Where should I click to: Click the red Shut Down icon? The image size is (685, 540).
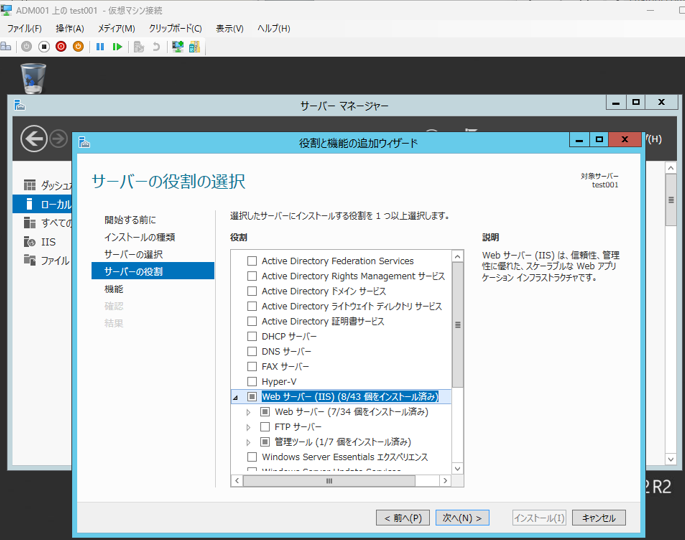[x=61, y=46]
